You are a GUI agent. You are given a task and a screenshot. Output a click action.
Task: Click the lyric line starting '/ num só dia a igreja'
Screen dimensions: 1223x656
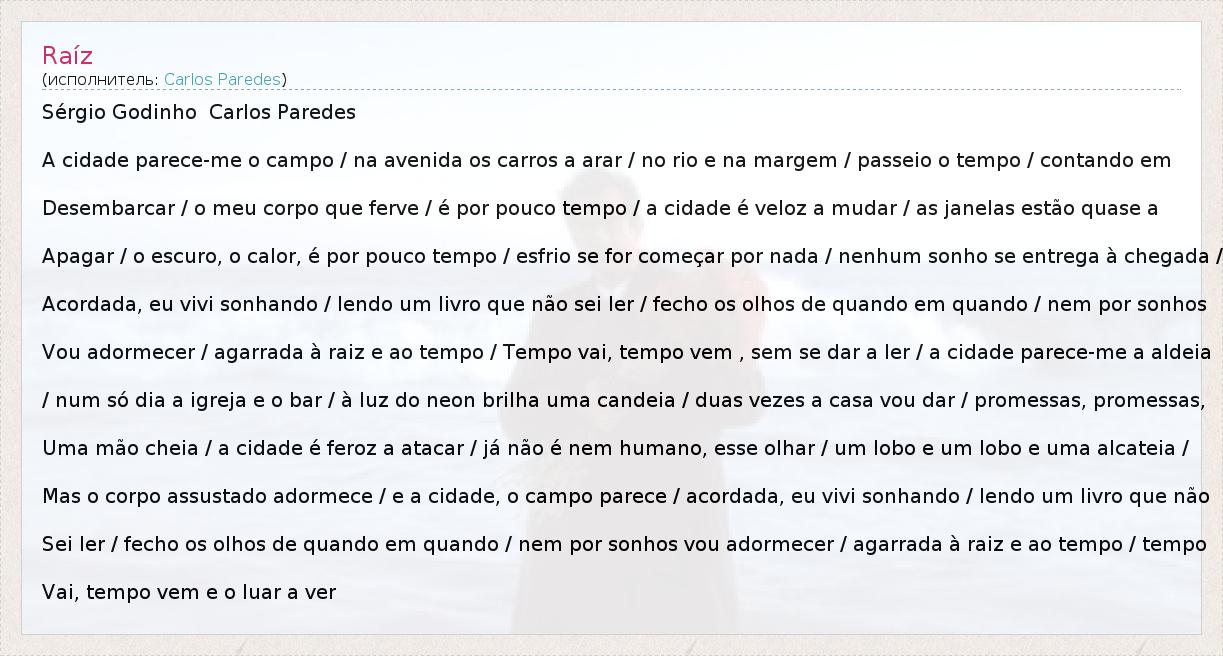(x=622, y=400)
